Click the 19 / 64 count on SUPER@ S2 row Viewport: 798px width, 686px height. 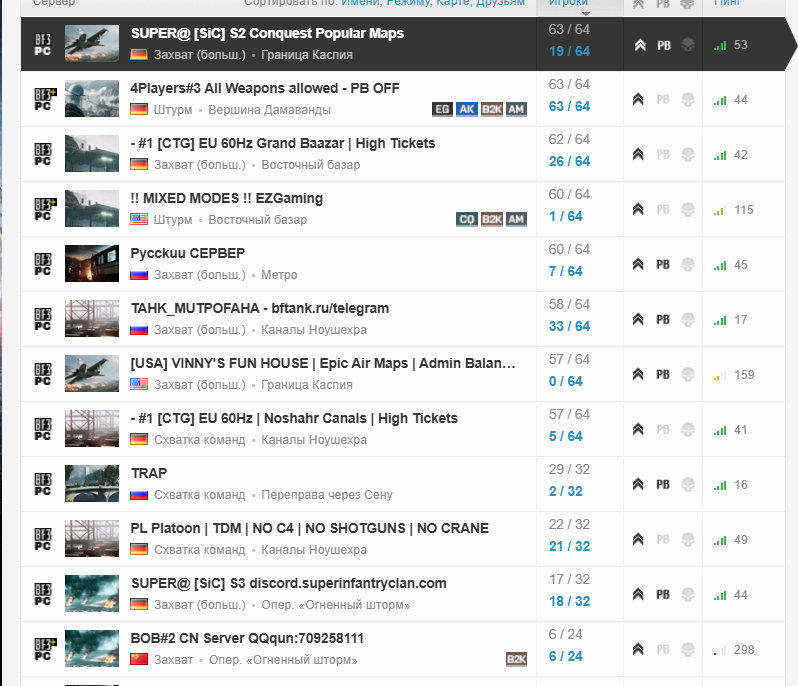[x=569, y=51]
